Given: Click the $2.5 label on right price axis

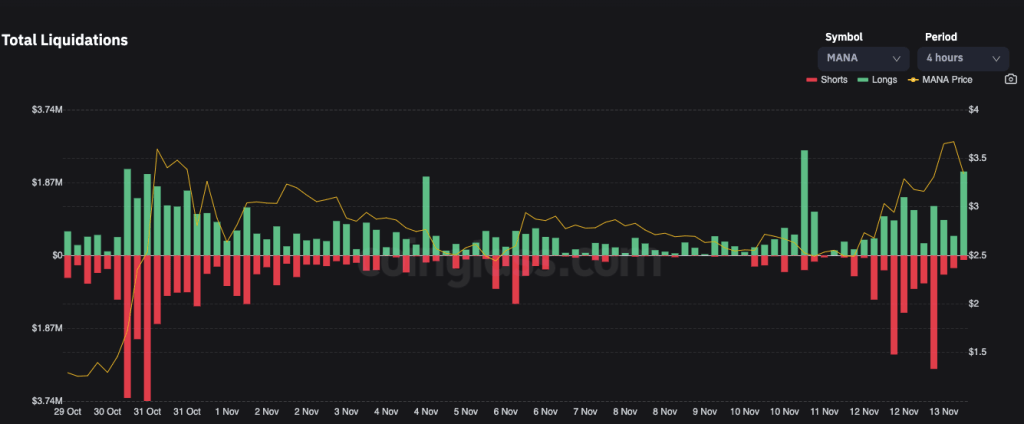Looking at the screenshot, I should (x=977, y=255).
